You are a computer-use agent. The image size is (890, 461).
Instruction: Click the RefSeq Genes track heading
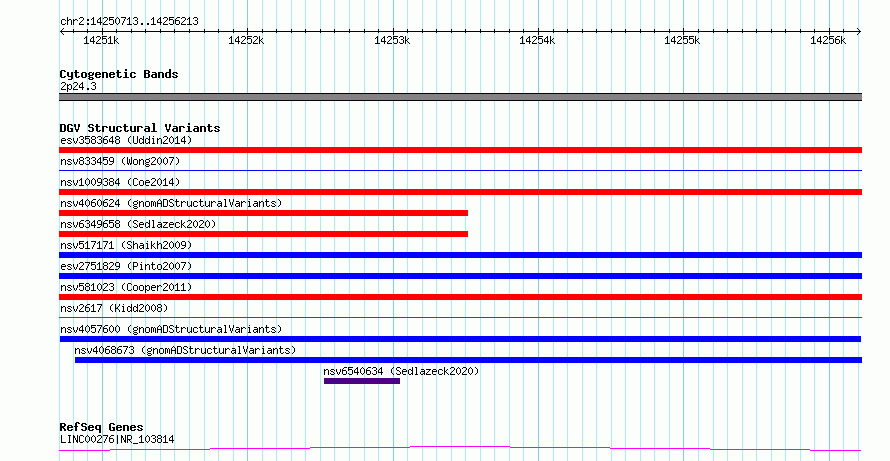[102, 427]
